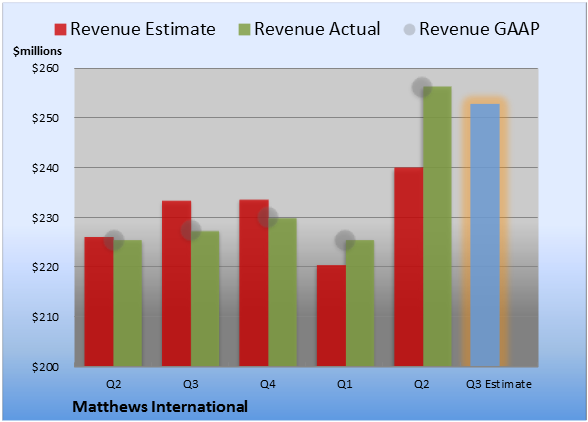Click the GAAP marker dot above Q1
The width and height of the screenshot is (588, 422).
pyautogui.click(x=345, y=240)
